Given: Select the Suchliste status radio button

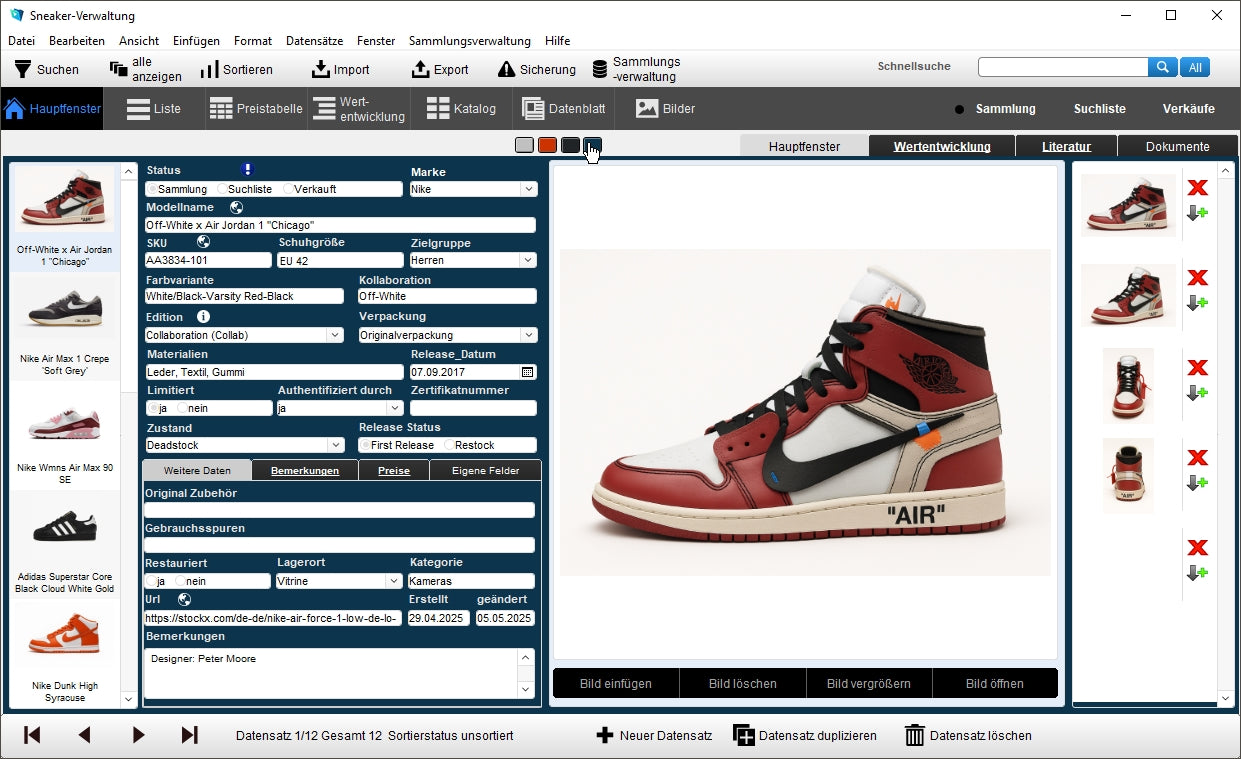Looking at the screenshot, I should tap(222, 189).
